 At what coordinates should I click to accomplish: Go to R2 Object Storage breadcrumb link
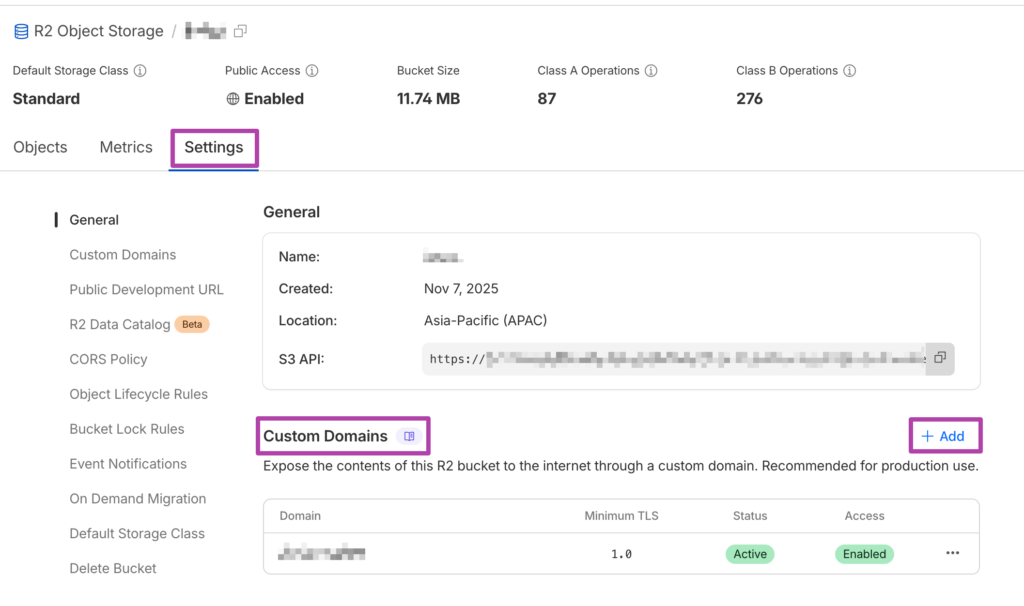[98, 31]
